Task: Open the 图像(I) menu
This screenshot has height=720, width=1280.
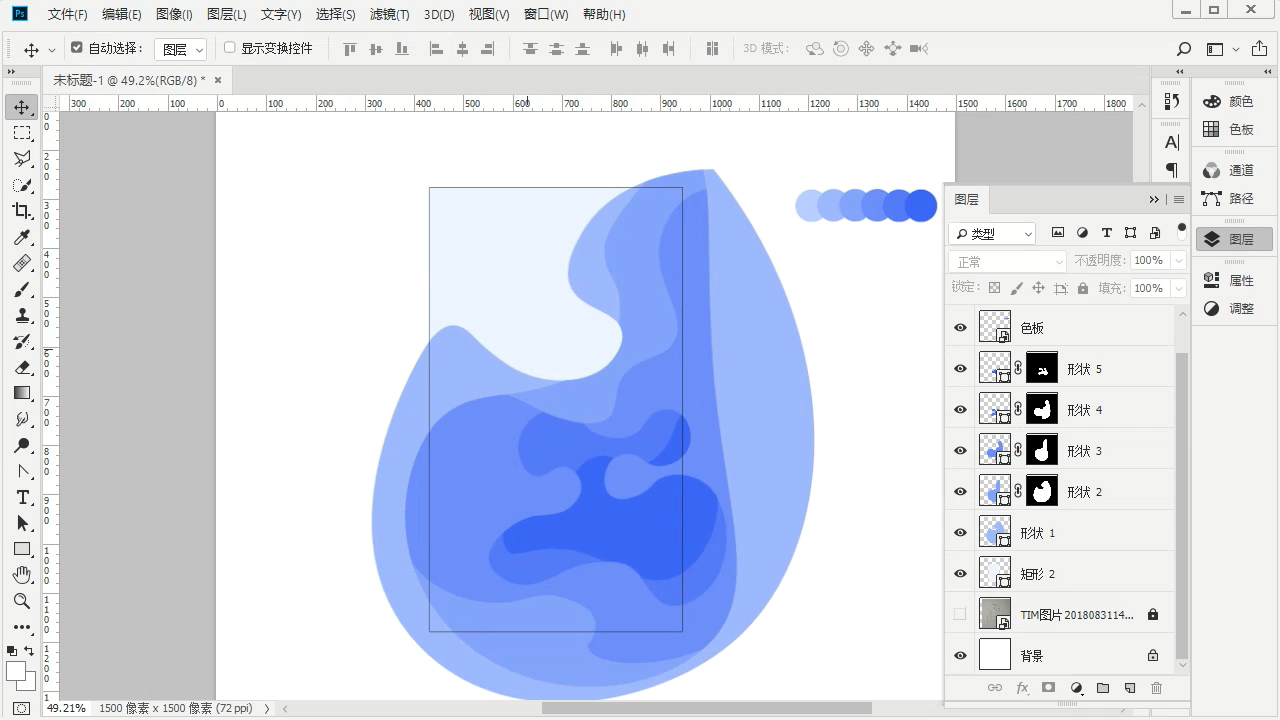Action: (174, 15)
